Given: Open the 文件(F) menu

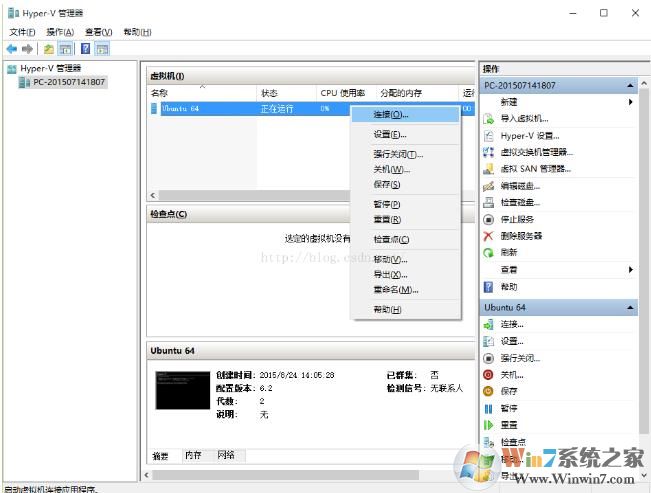Looking at the screenshot, I should (x=22, y=32).
